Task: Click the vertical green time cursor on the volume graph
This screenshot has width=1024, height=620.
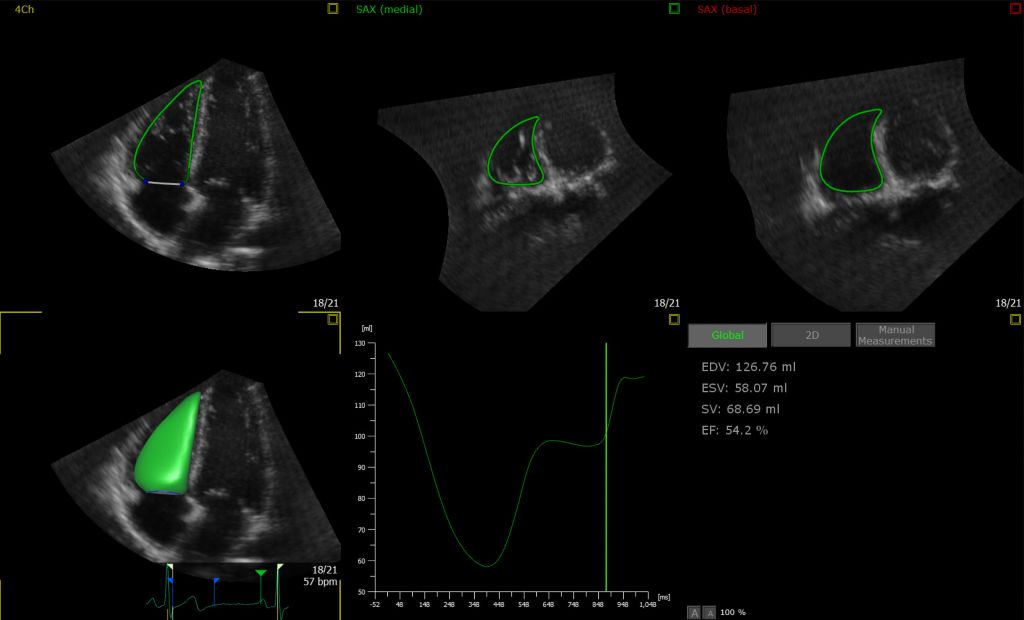Action: point(606,467)
